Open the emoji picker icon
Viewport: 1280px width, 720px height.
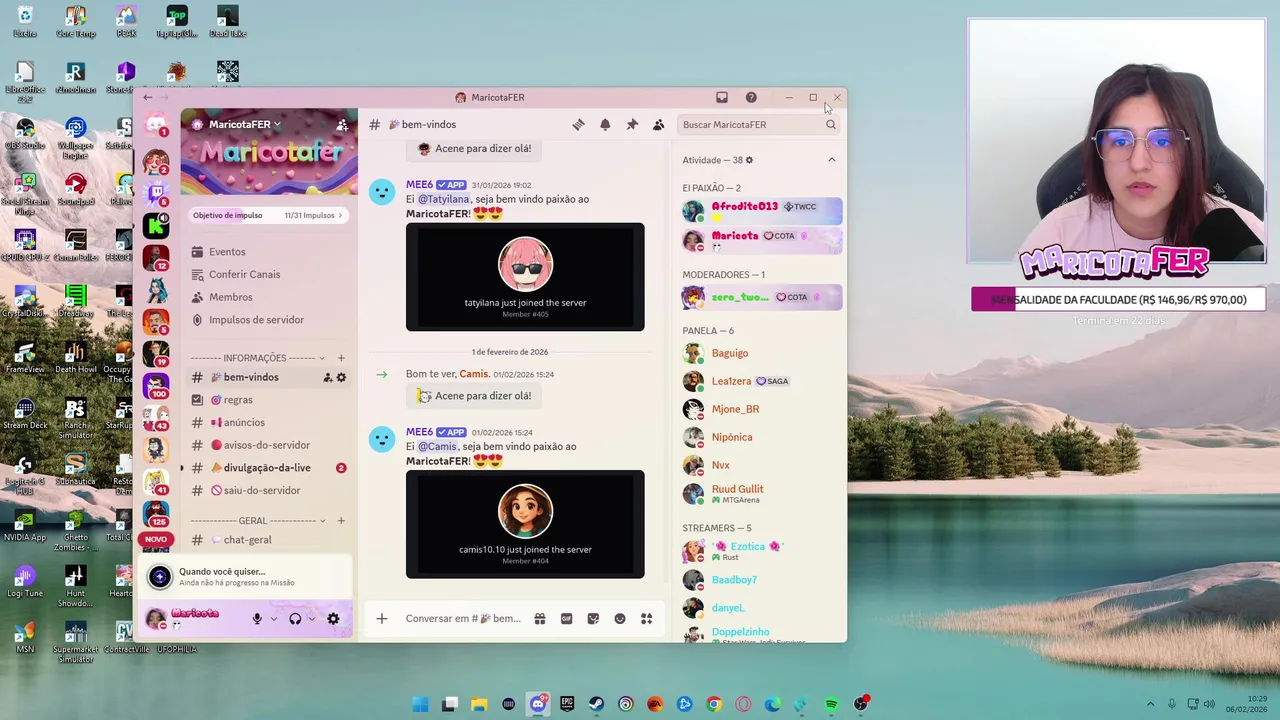(x=620, y=619)
